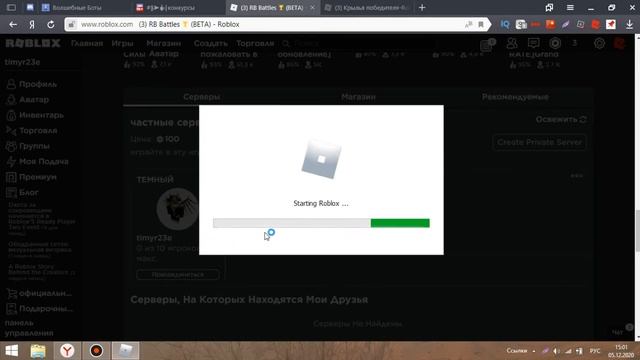Image resolution: width=640 pixels, height=360 pixels.
Task: Open Yandex Browser from the taskbar
Action: point(67,351)
